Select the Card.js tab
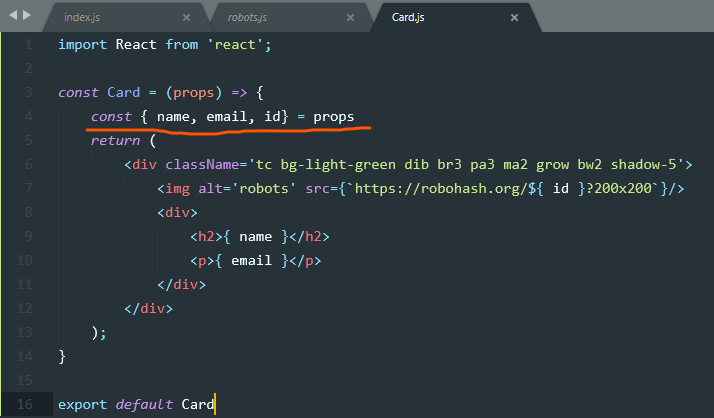This screenshot has width=714, height=418. click(408, 17)
